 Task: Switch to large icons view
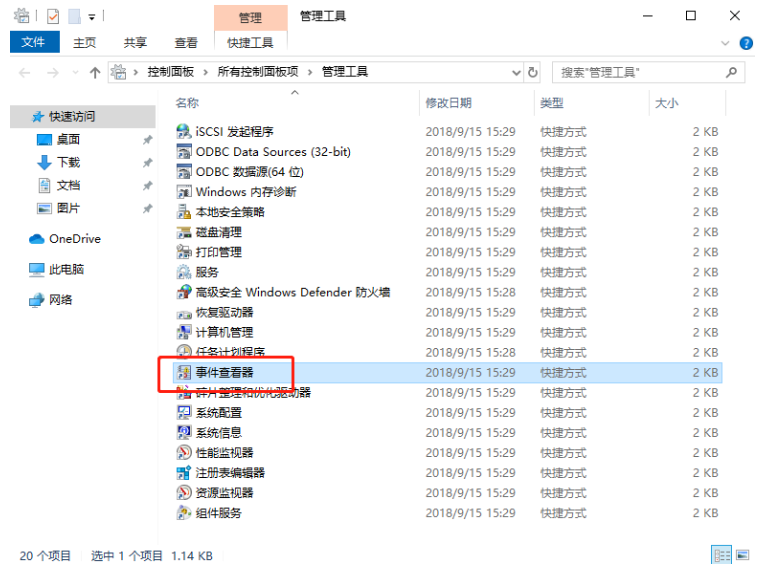740,555
